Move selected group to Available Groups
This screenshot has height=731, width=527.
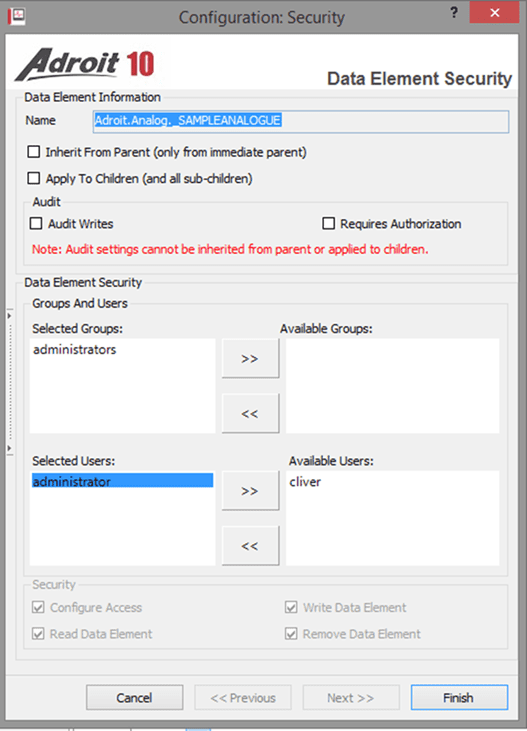click(x=250, y=358)
